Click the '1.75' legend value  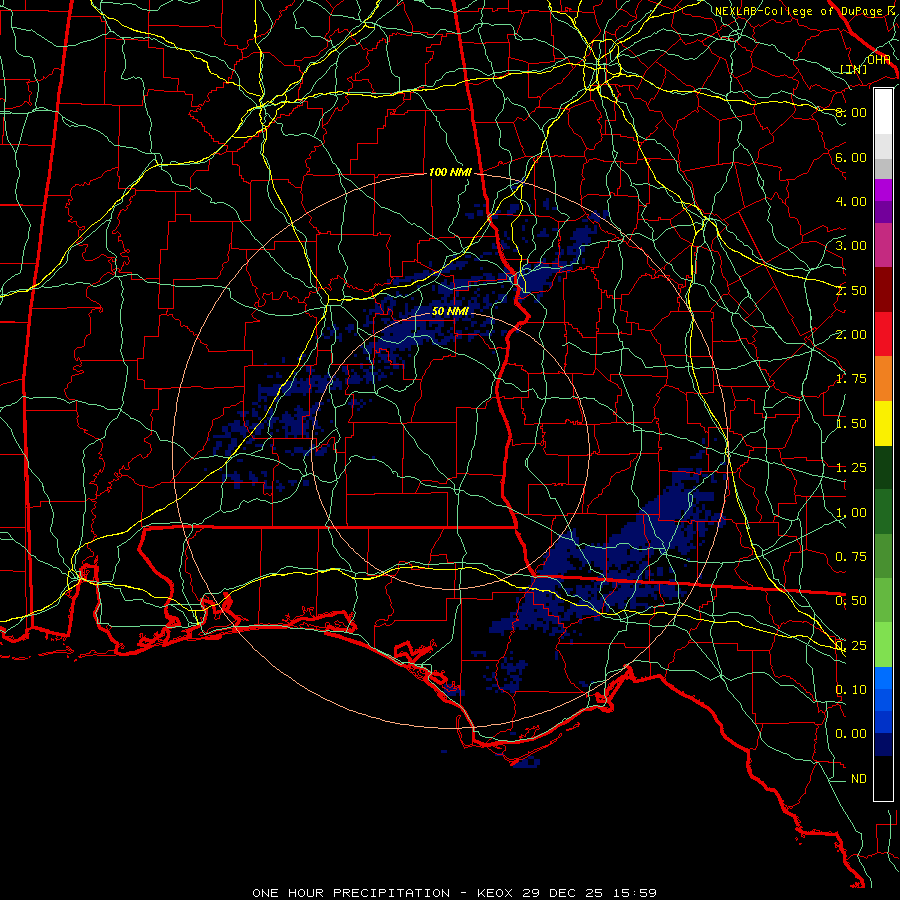tap(851, 379)
